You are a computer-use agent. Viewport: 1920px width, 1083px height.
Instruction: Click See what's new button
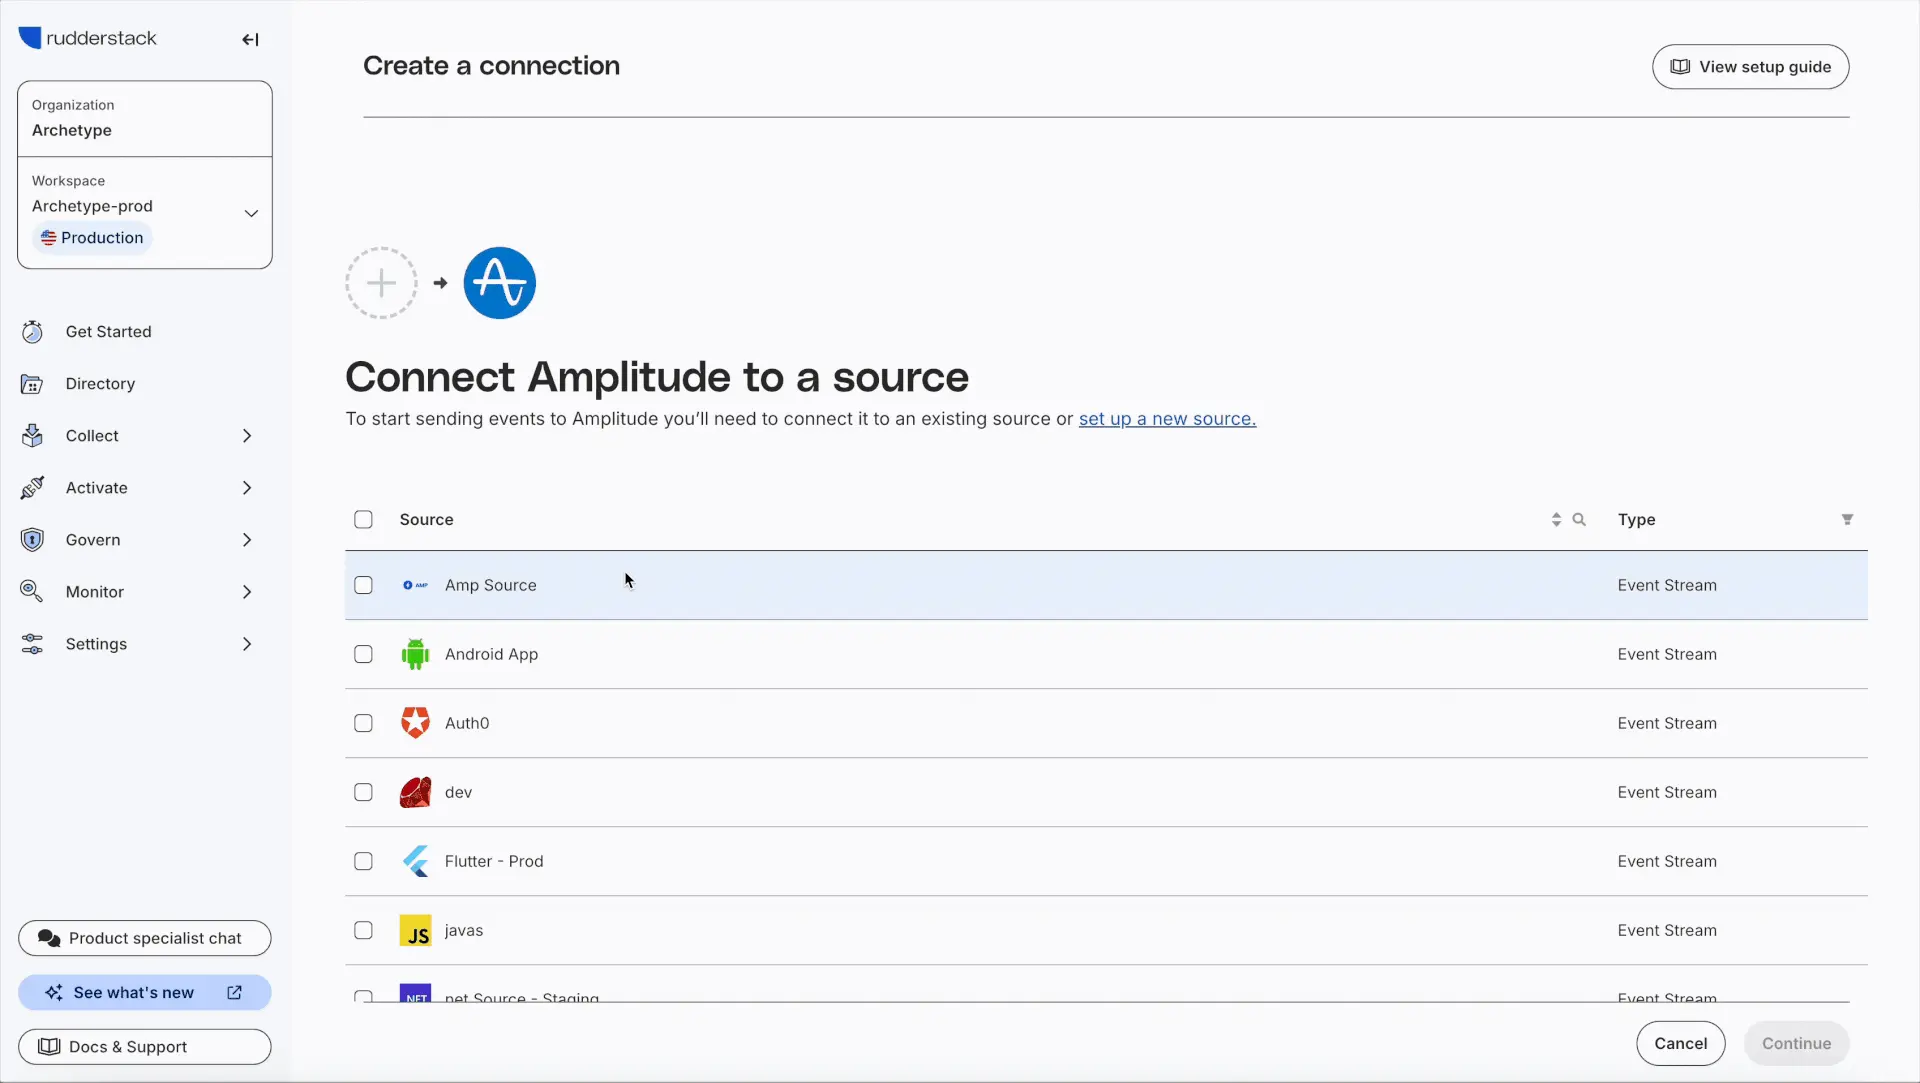[x=145, y=992]
